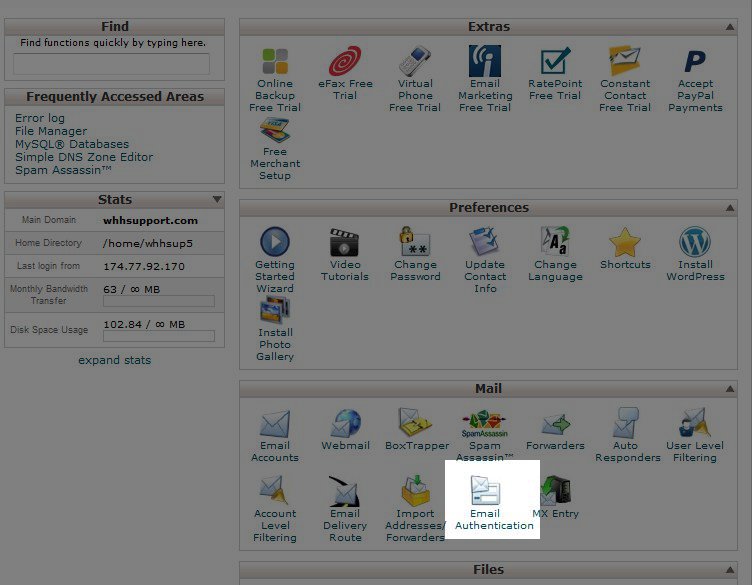The width and height of the screenshot is (752, 585).
Task: Launch Webmail from the Mail panel
Action: (x=345, y=429)
